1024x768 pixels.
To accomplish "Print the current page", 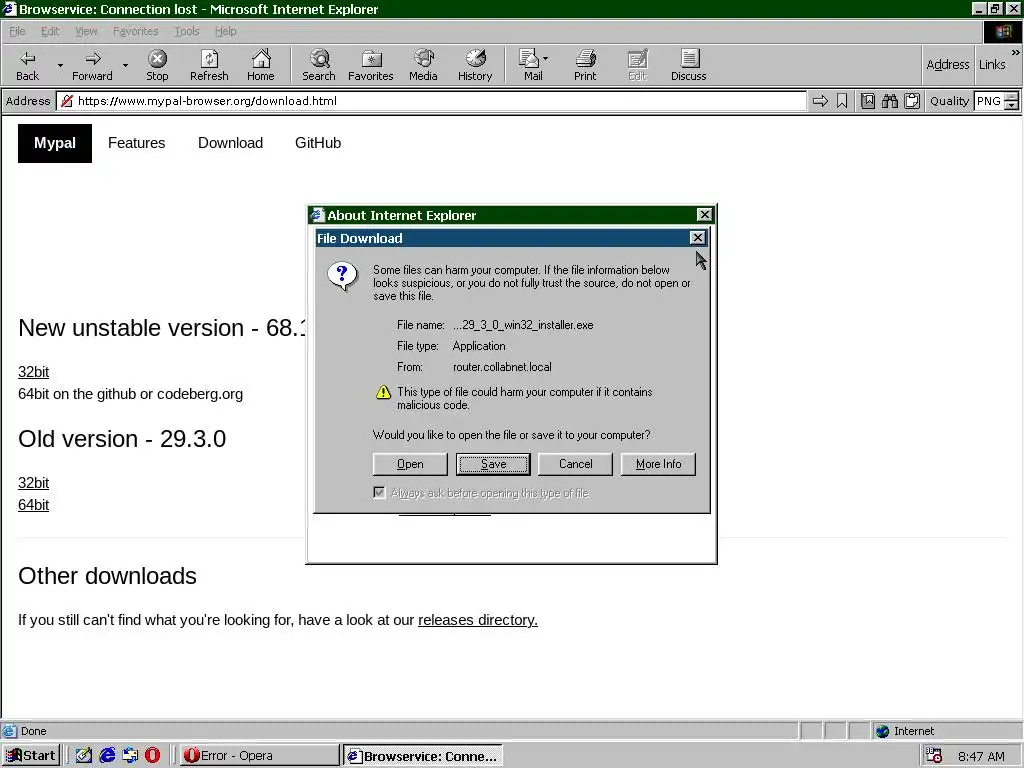I will 585,65.
